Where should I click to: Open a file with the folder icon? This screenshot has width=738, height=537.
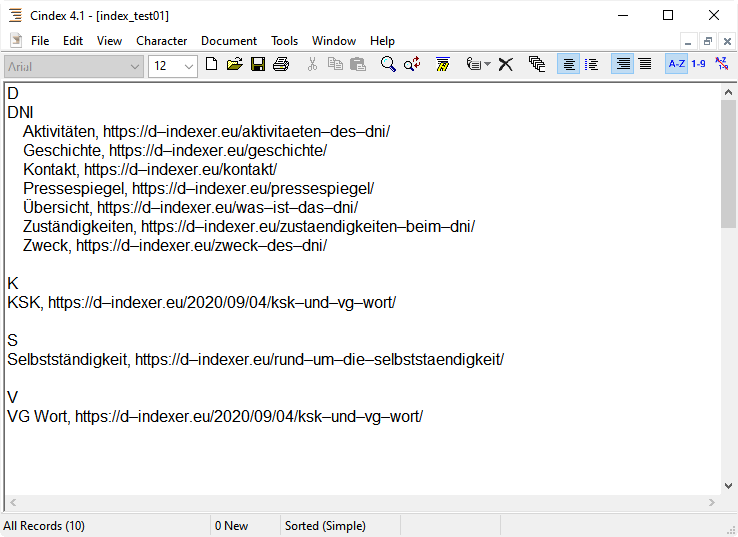coord(235,65)
